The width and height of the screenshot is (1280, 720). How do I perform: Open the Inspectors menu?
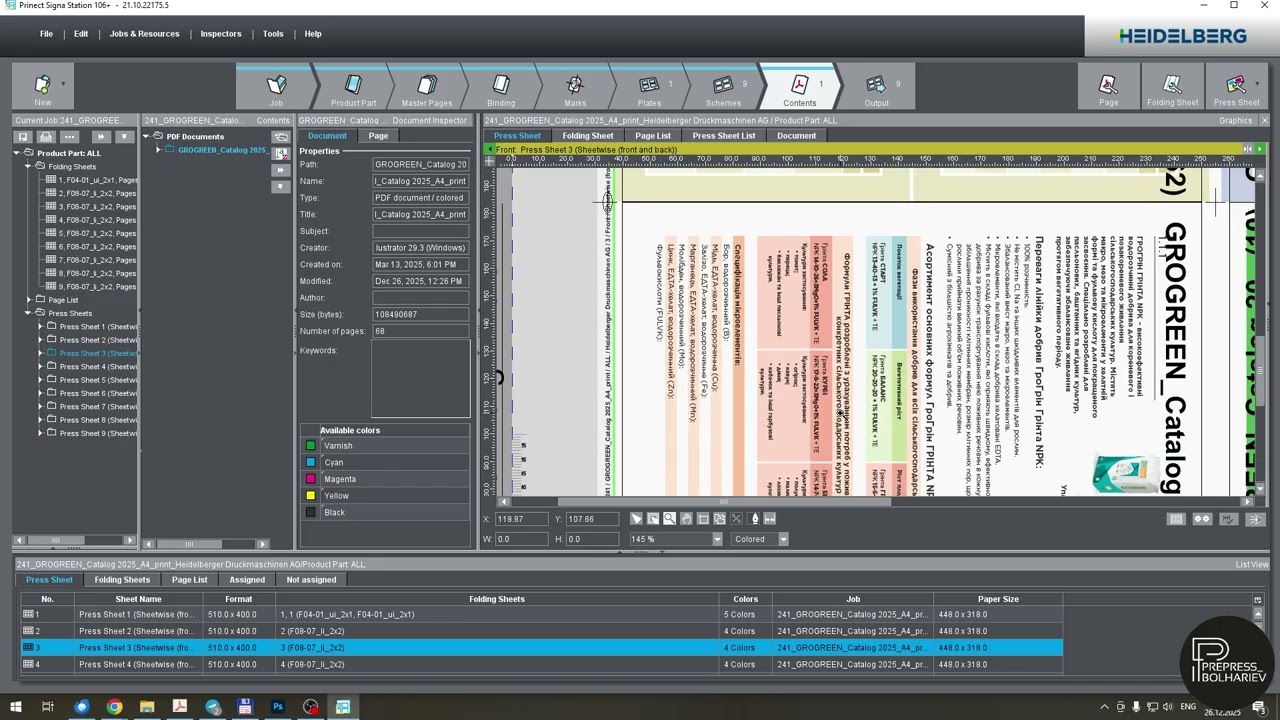coord(221,34)
